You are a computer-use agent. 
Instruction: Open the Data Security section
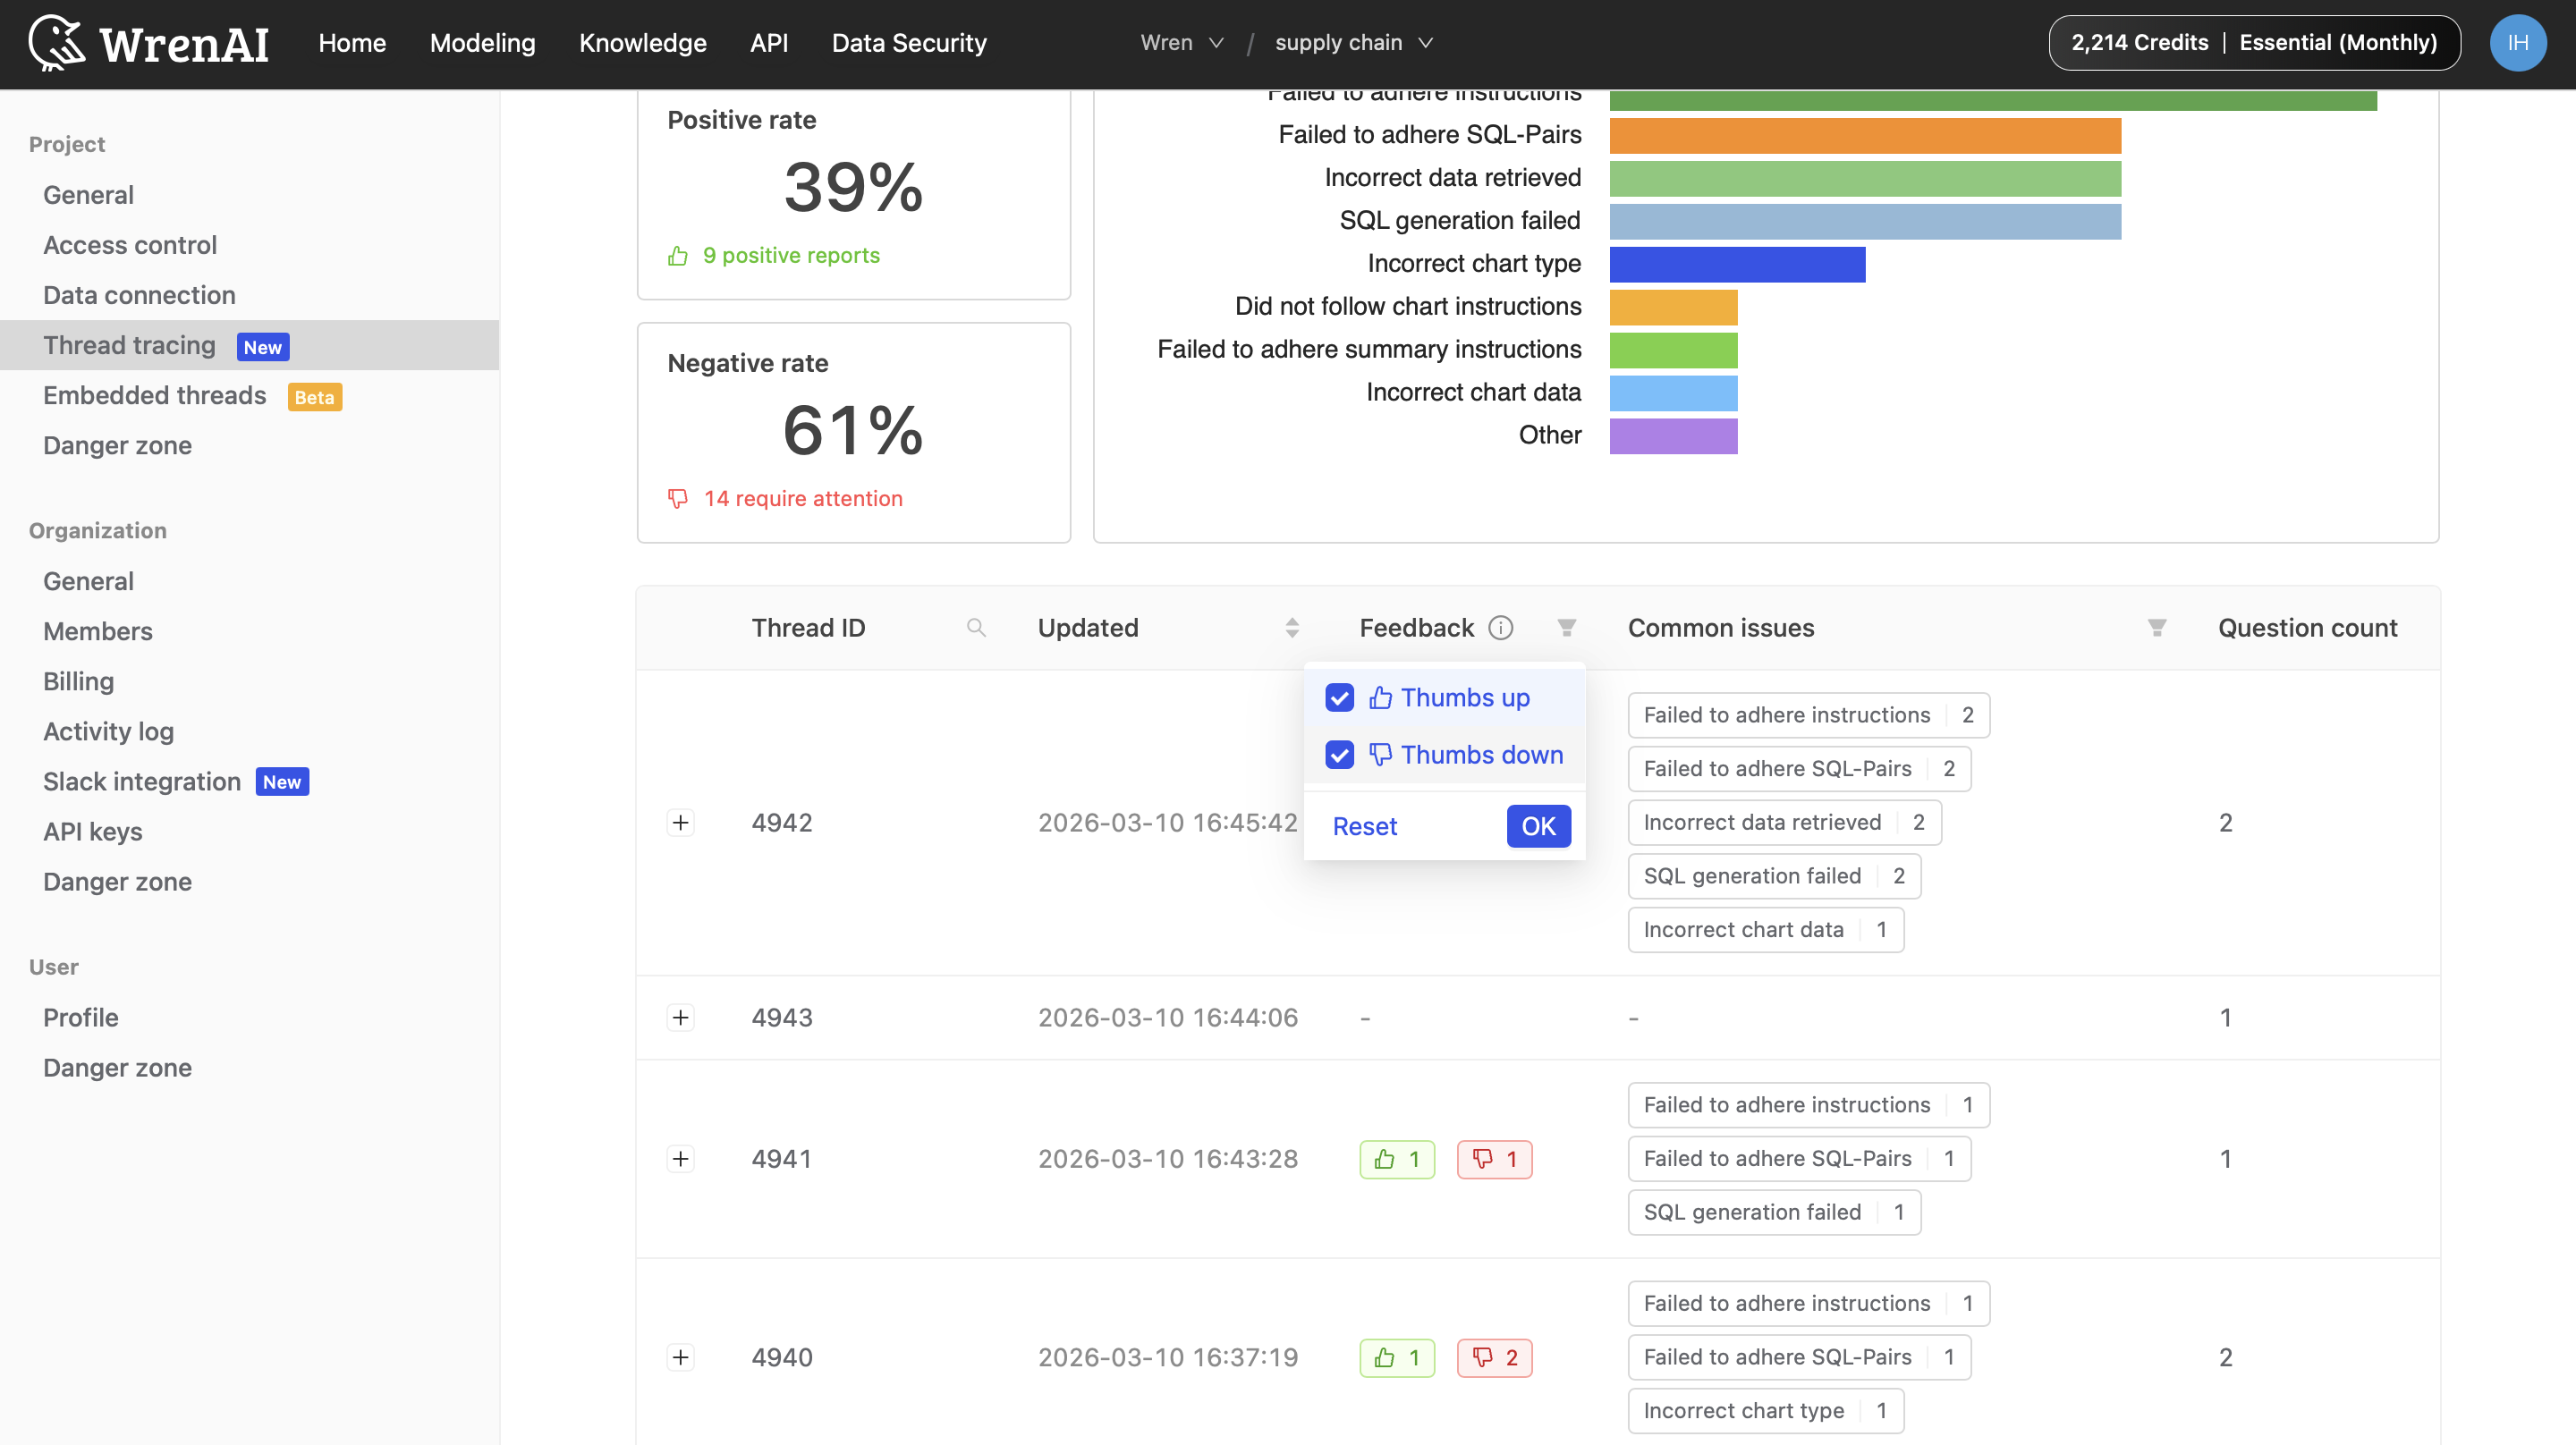pyautogui.click(x=909, y=42)
